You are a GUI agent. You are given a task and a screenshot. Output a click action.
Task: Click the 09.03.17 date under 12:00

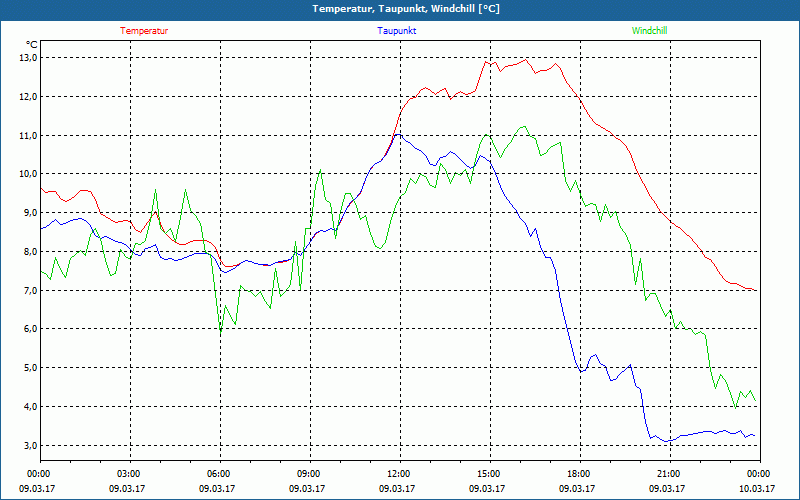[397, 488]
